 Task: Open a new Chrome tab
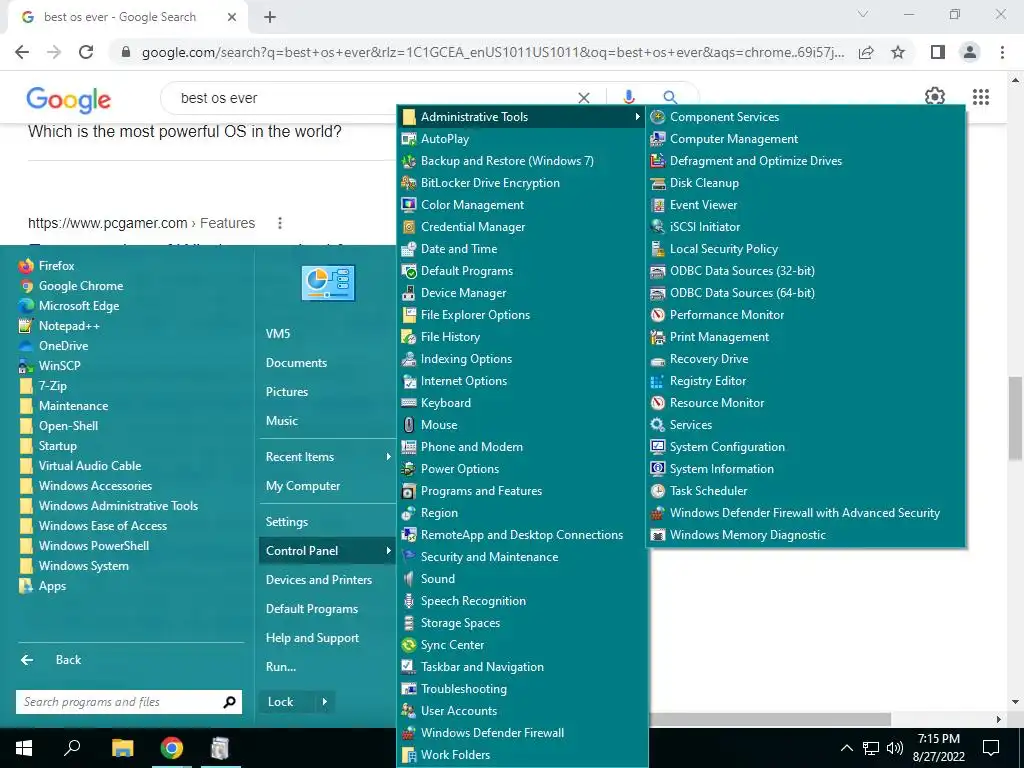pyautogui.click(x=270, y=17)
